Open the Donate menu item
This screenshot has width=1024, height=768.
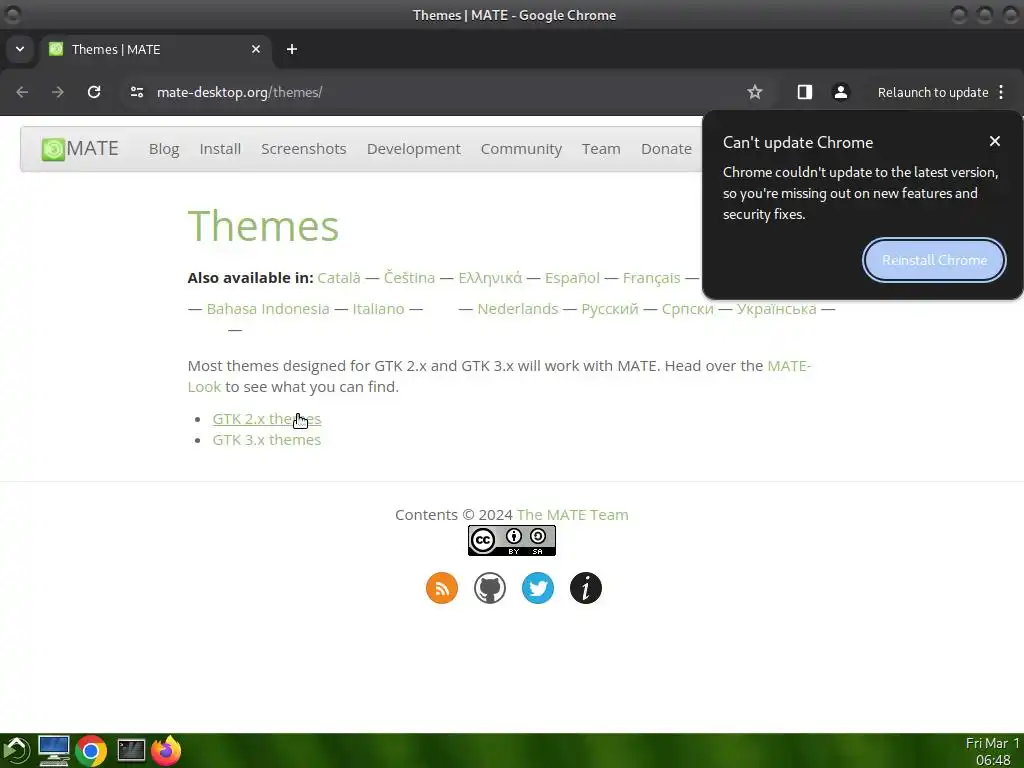[x=666, y=149]
